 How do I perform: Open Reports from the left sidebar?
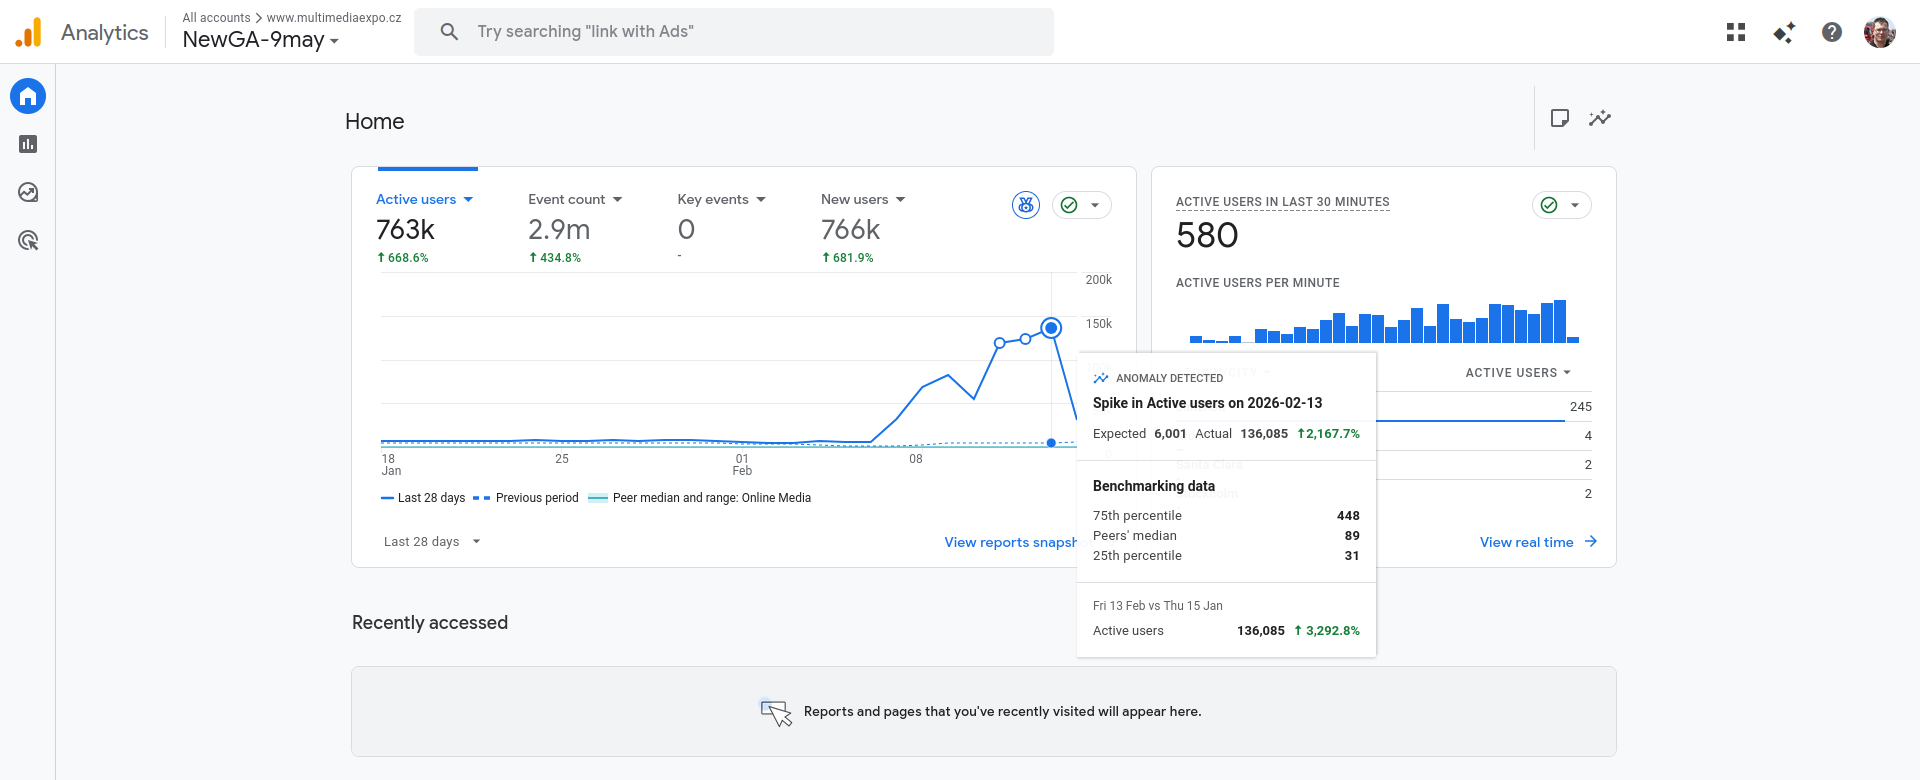pos(28,144)
